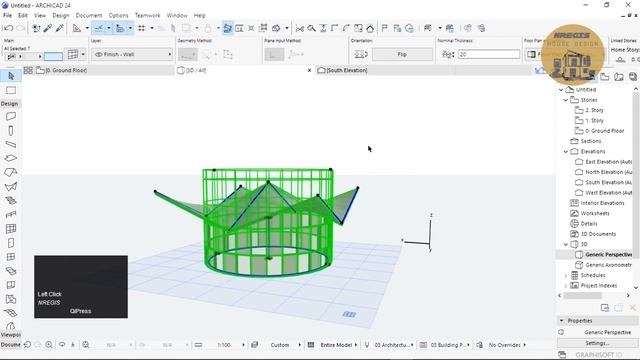This screenshot has width=640, height=360.
Task: Open the Document menu
Action: point(89,16)
